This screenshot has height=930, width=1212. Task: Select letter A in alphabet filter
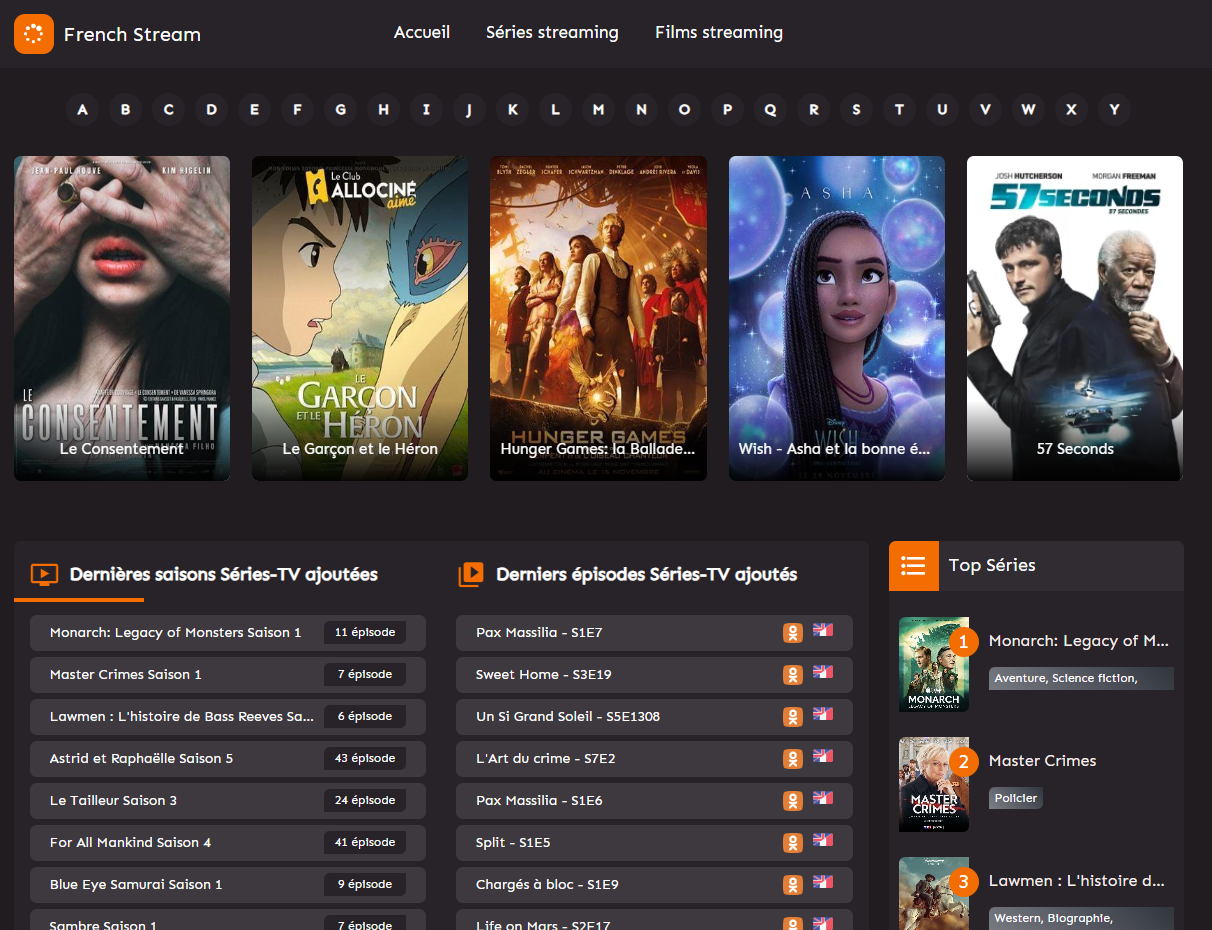(82, 109)
